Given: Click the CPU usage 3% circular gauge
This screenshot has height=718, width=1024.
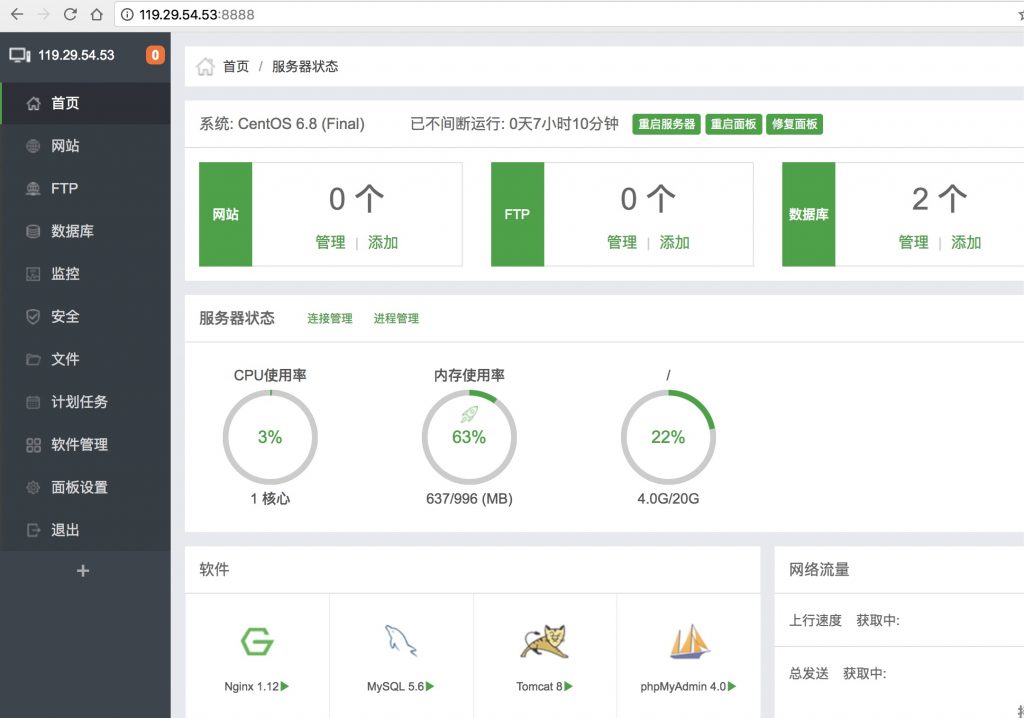Looking at the screenshot, I should click(x=270, y=437).
